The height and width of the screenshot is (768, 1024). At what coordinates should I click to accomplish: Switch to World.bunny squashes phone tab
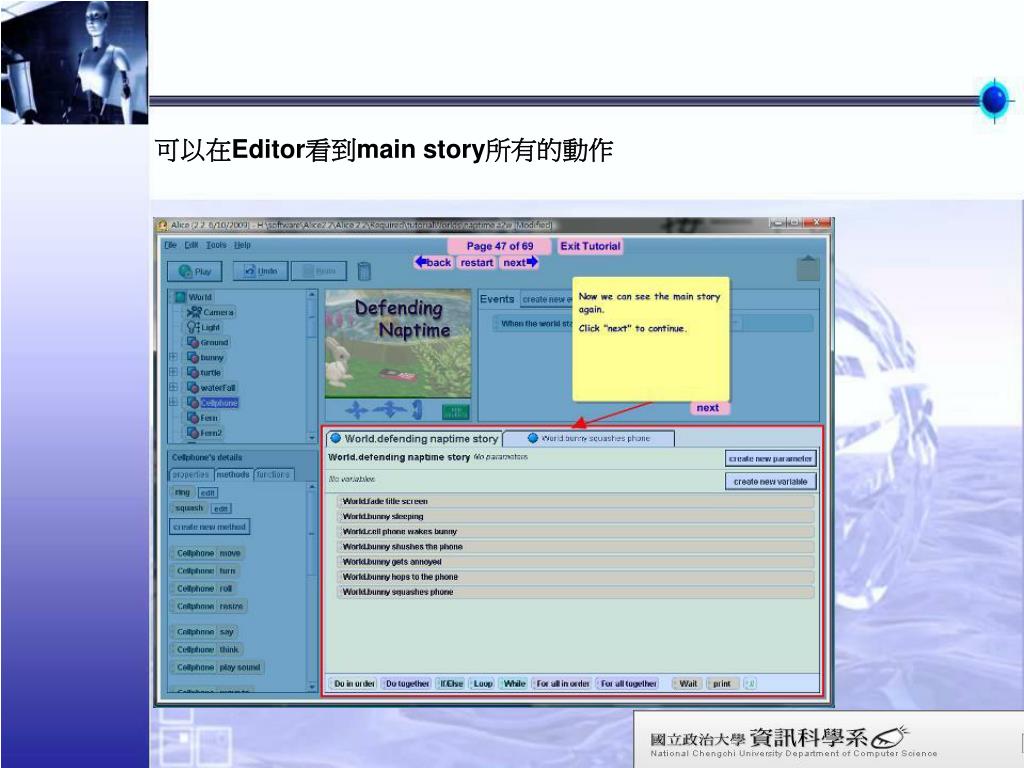[x=588, y=438]
